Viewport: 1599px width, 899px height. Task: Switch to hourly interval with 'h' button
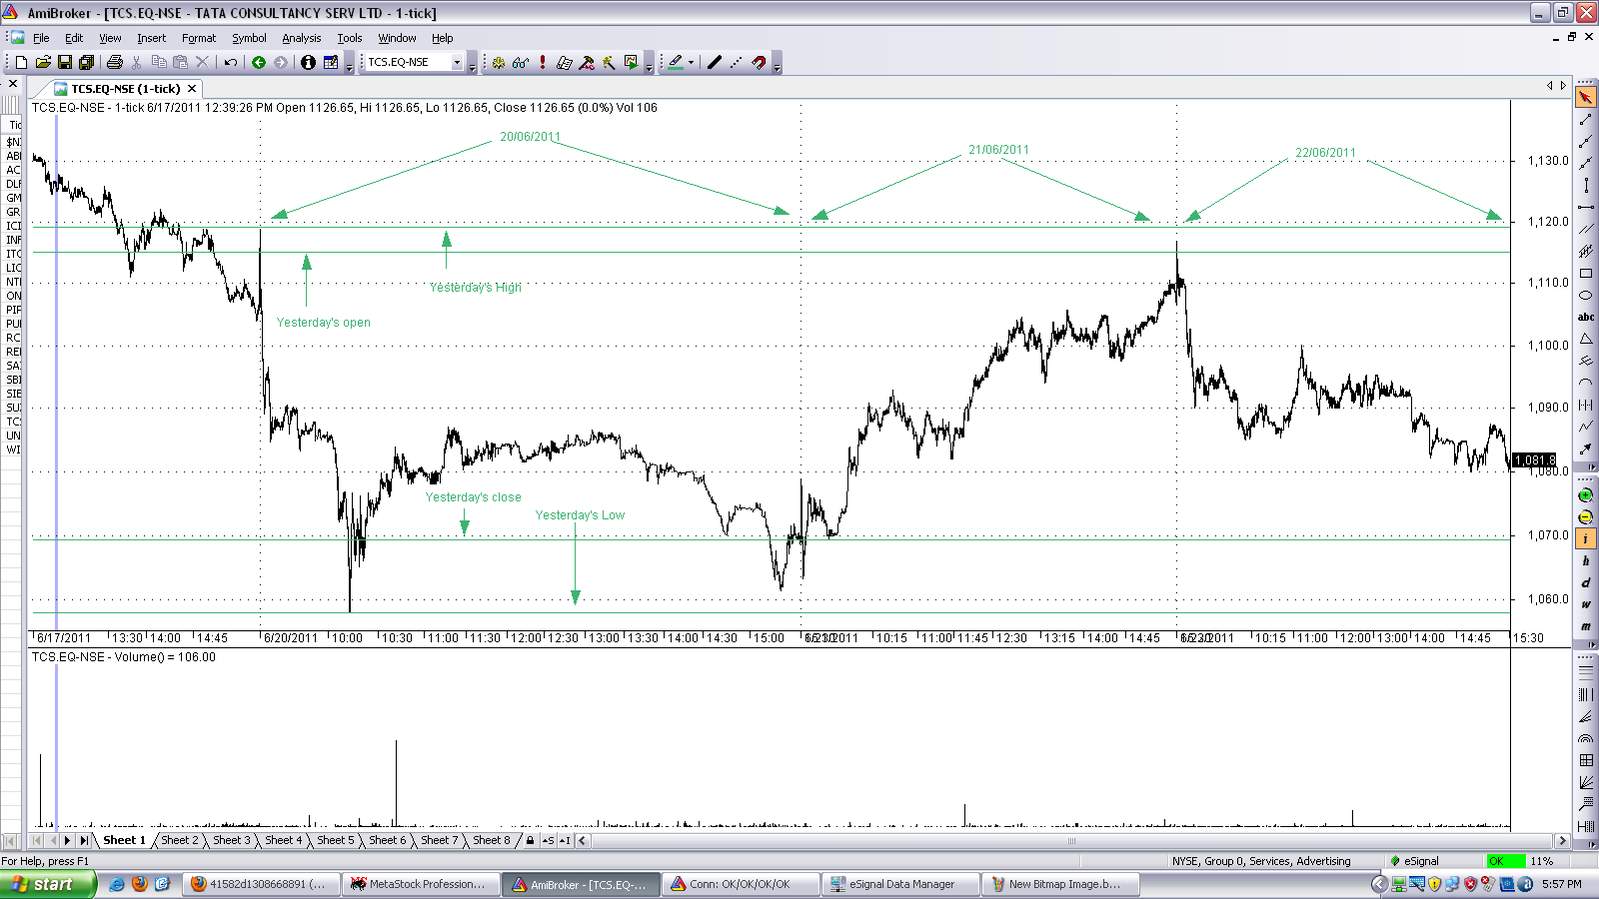(1586, 561)
